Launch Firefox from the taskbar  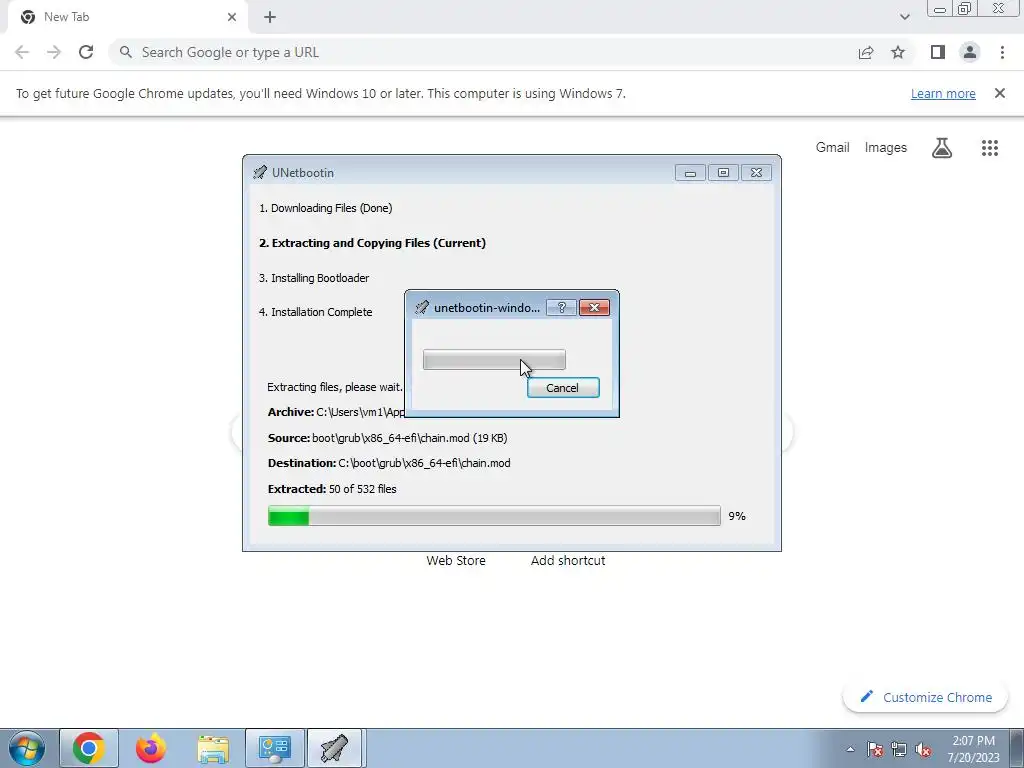point(151,748)
